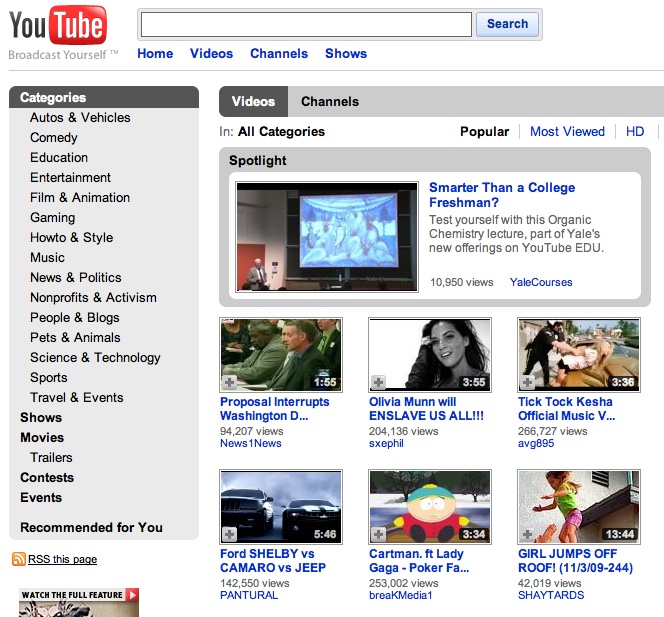
Task: Open the News & Politics category
Action: tap(76, 277)
